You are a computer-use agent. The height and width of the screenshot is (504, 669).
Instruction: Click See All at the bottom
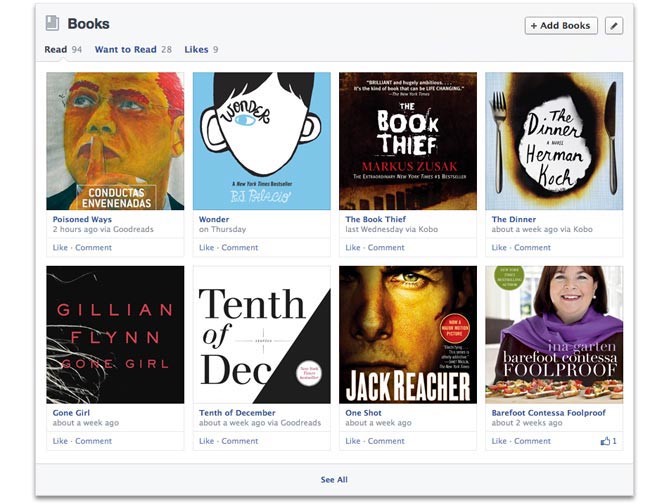click(334, 480)
